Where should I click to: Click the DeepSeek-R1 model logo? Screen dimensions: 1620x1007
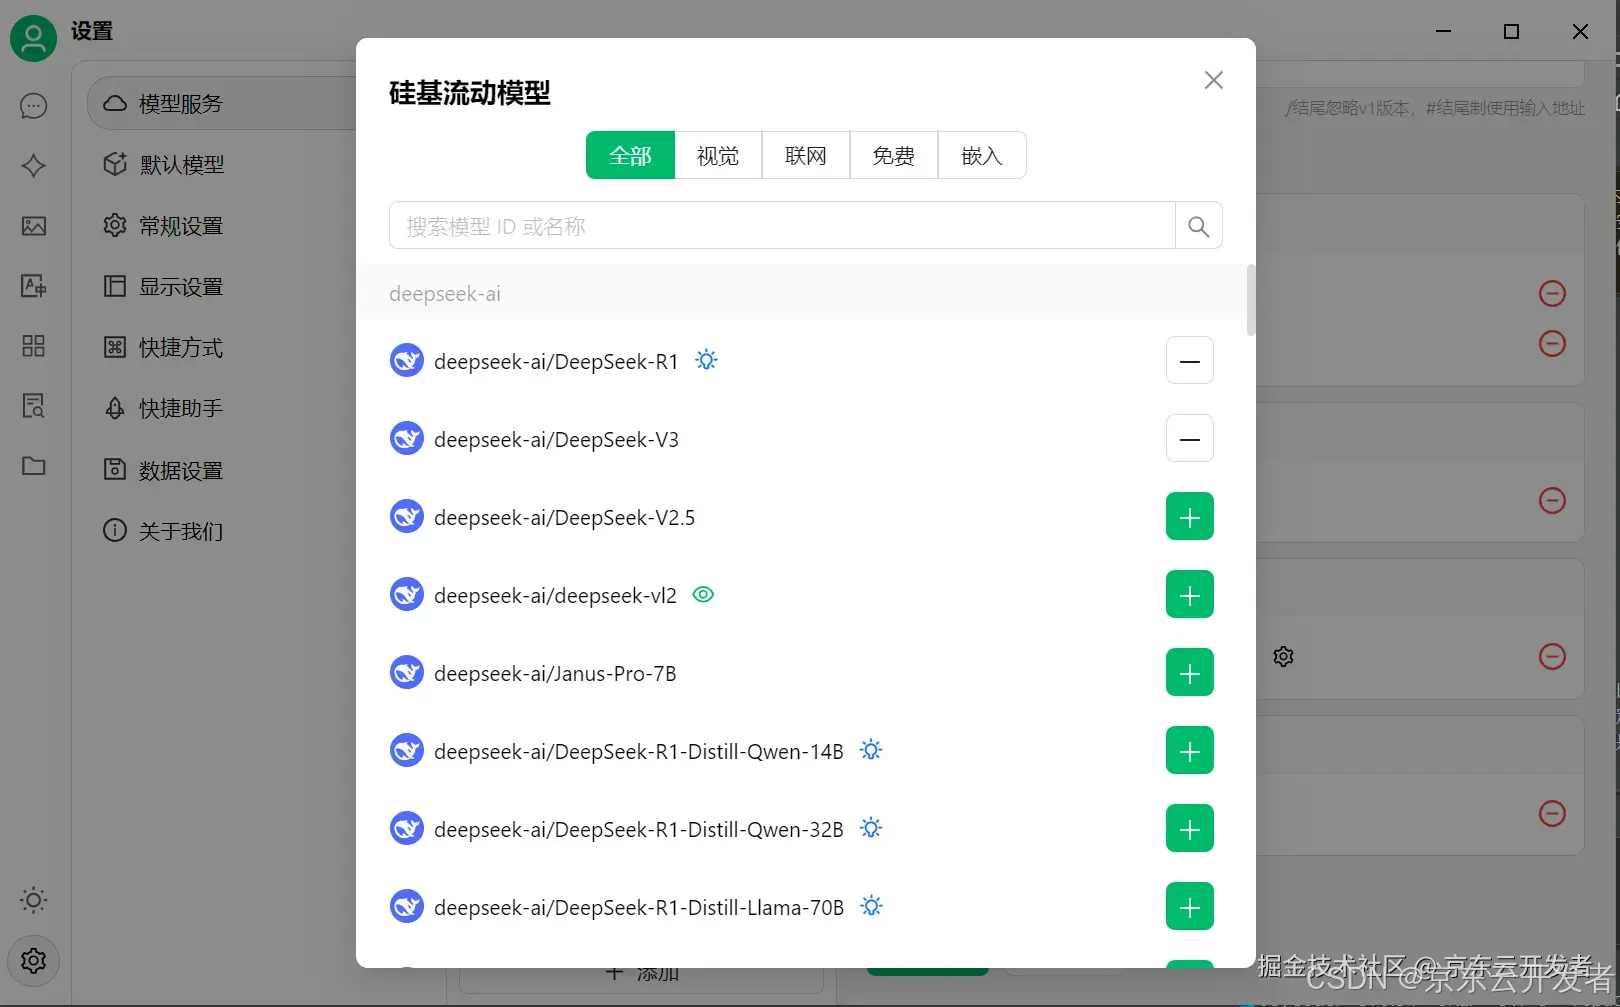point(407,361)
